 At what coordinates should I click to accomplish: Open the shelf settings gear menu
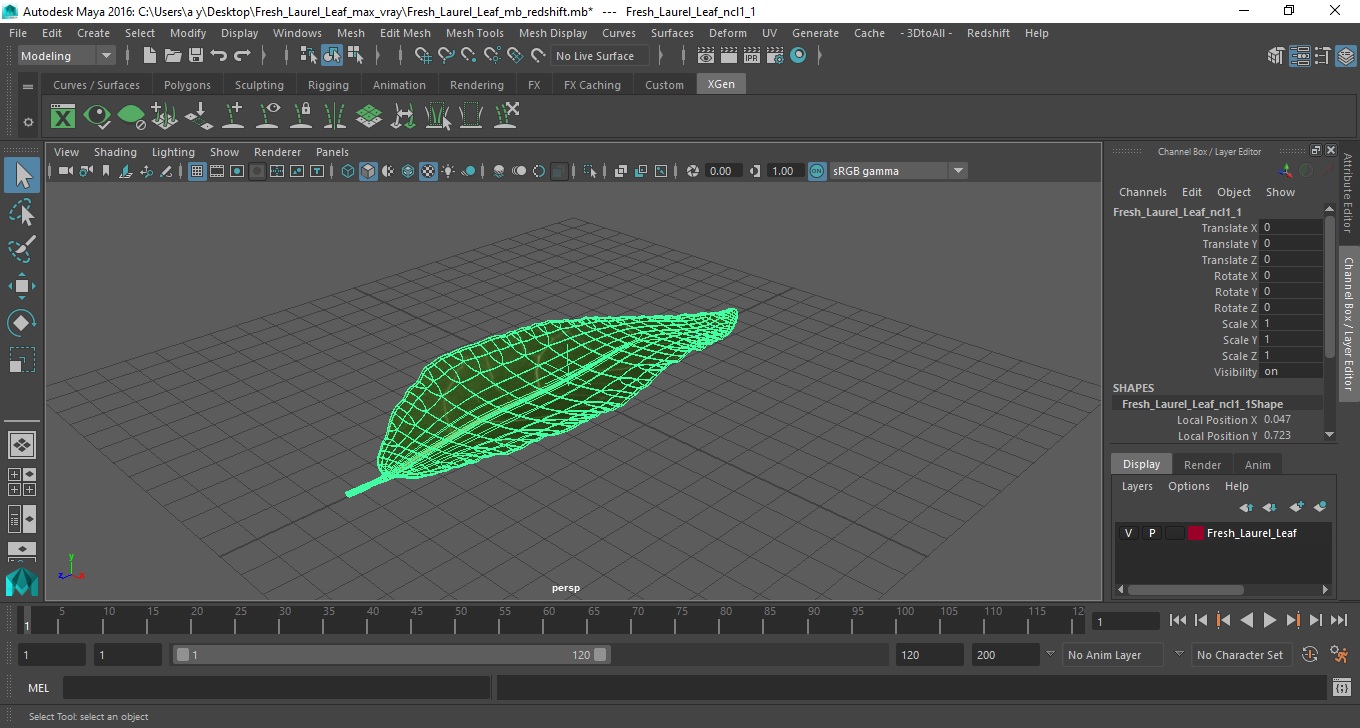(x=28, y=121)
